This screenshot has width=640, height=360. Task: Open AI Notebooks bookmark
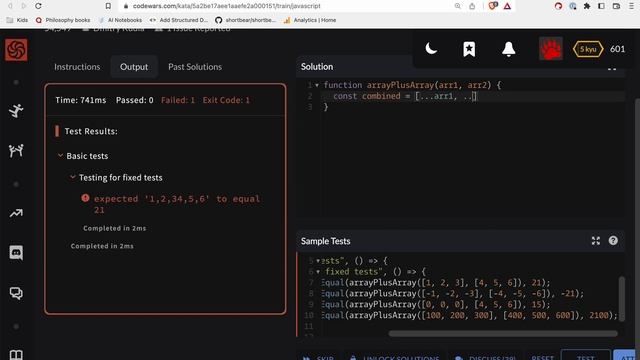(120, 20)
